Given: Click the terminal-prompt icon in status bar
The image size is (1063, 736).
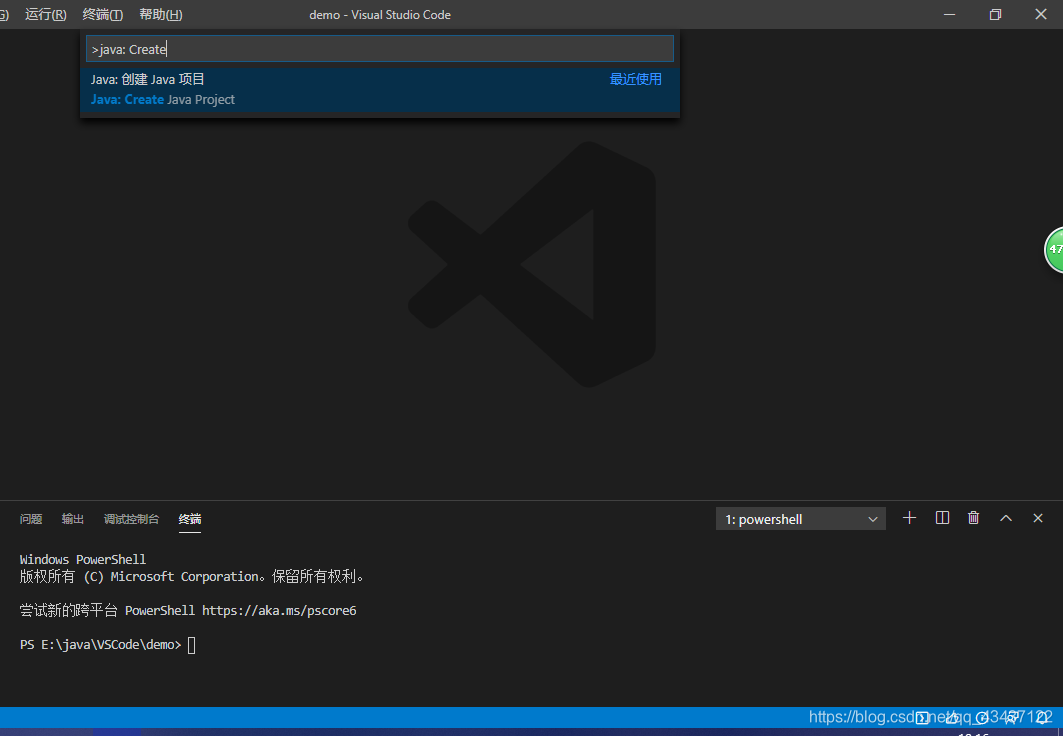Looking at the screenshot, I should click(923, 718).
